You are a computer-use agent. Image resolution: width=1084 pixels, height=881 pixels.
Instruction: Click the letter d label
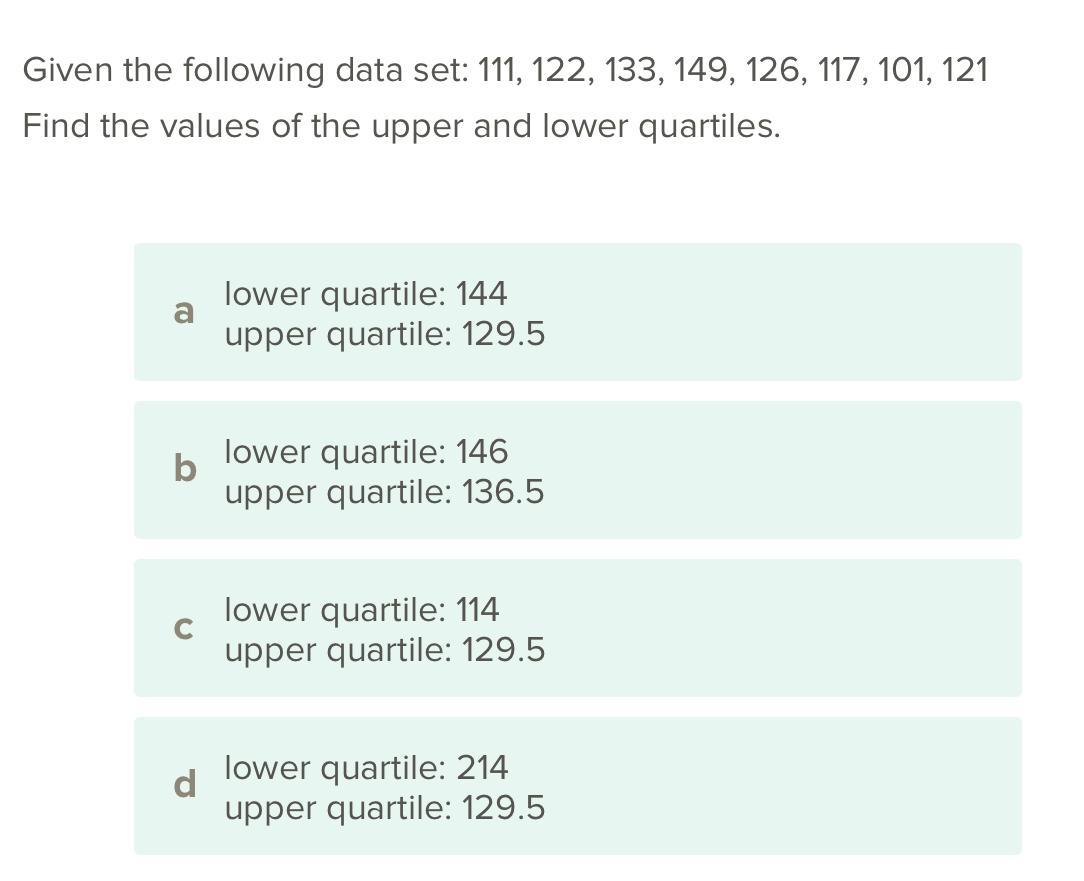(x=185, y=784)
